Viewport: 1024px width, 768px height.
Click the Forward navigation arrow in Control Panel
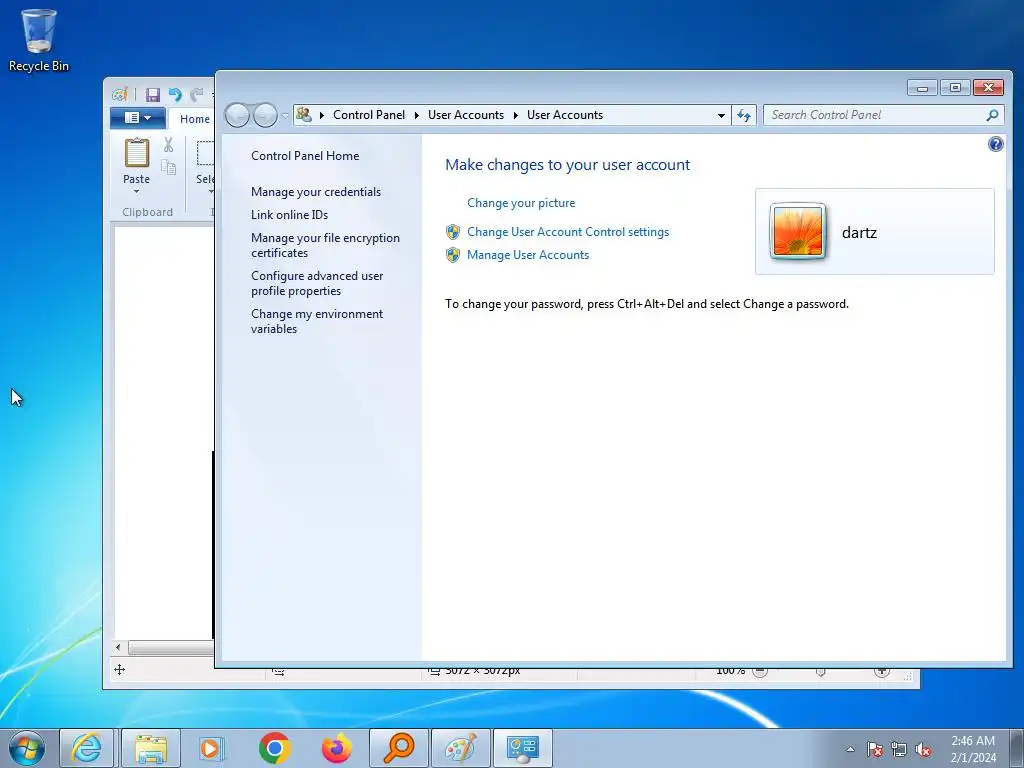pyautogui.click(x=264, y=116)
